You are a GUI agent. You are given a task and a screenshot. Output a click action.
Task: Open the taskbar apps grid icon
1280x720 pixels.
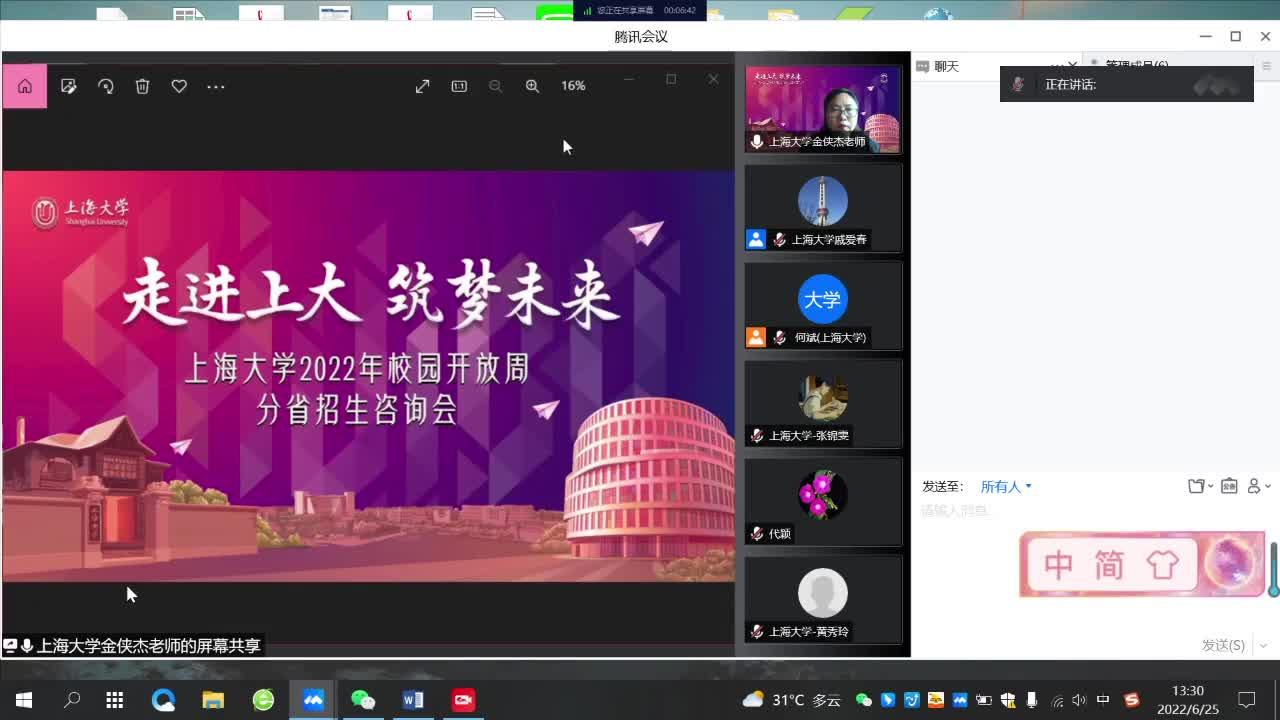pyautogui.click(x=115, y=700)
